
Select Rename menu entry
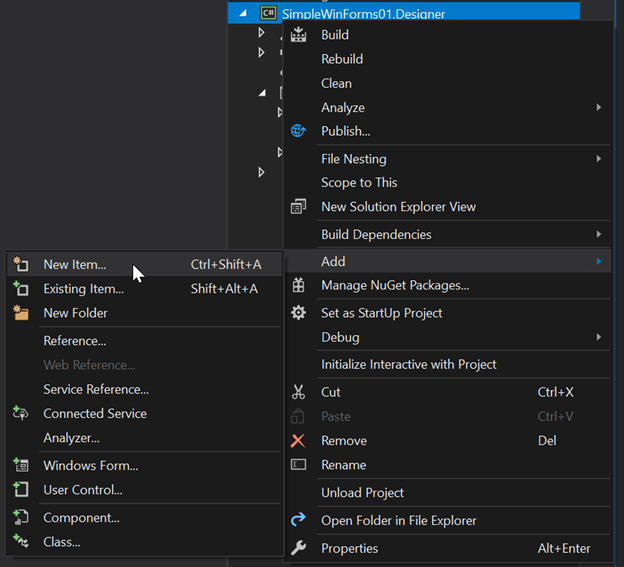click(x=448, y=465)
